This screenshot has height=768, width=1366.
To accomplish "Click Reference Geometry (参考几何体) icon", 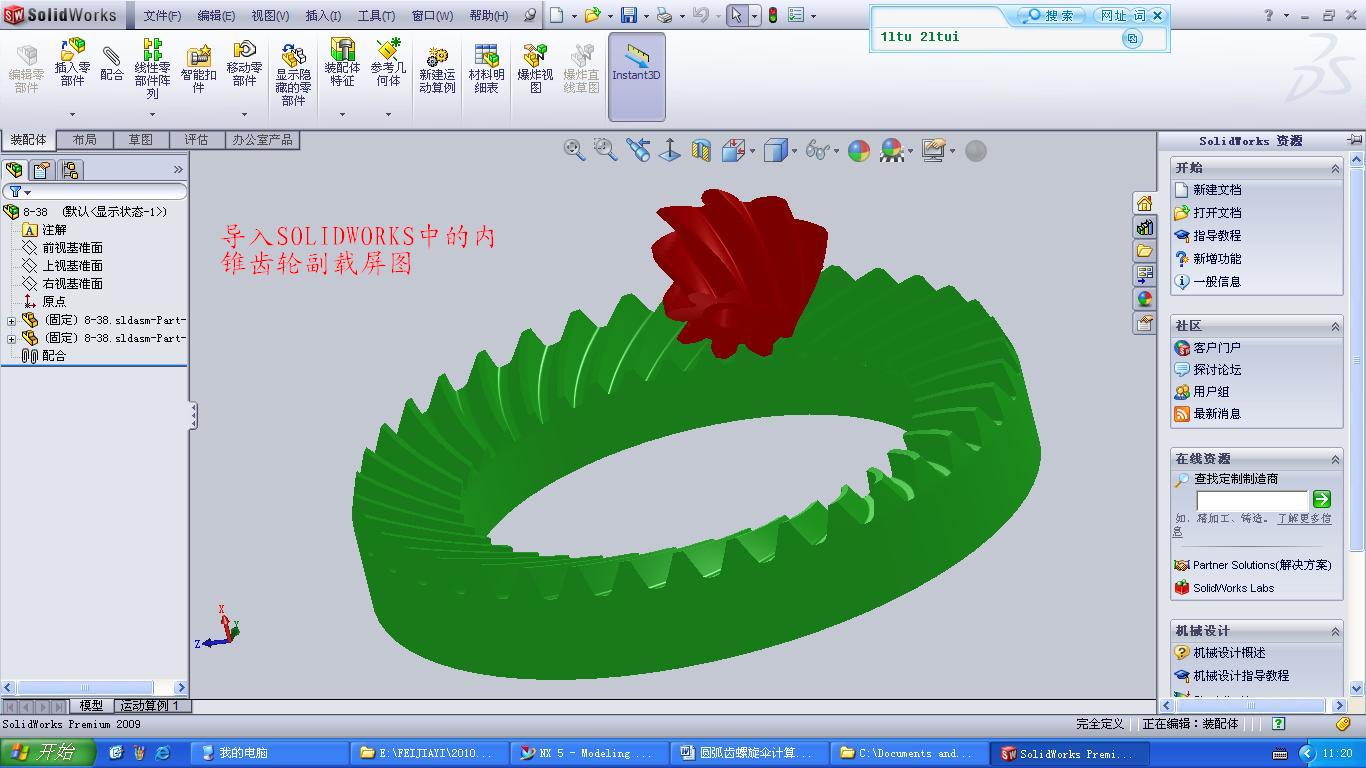I will [x=388, y=62].
